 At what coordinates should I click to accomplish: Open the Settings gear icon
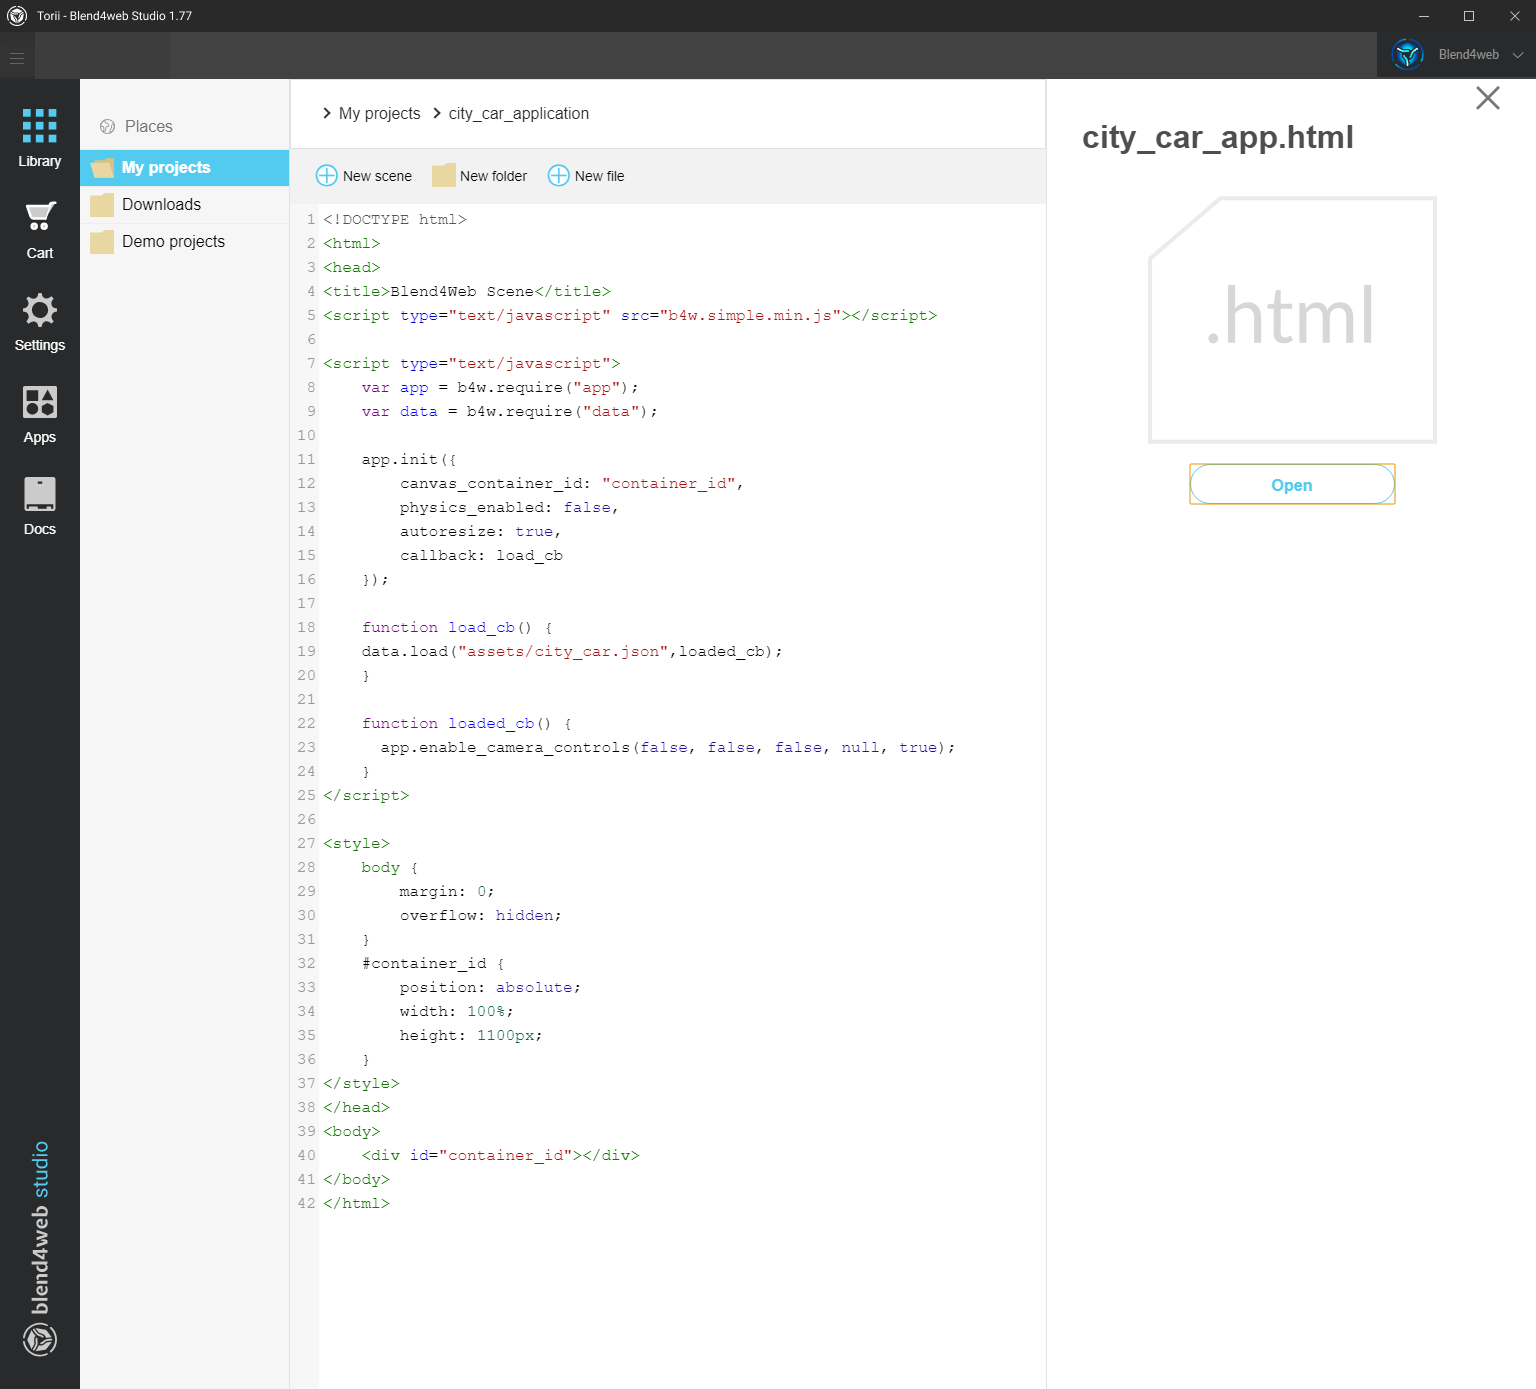pos(40,310)
